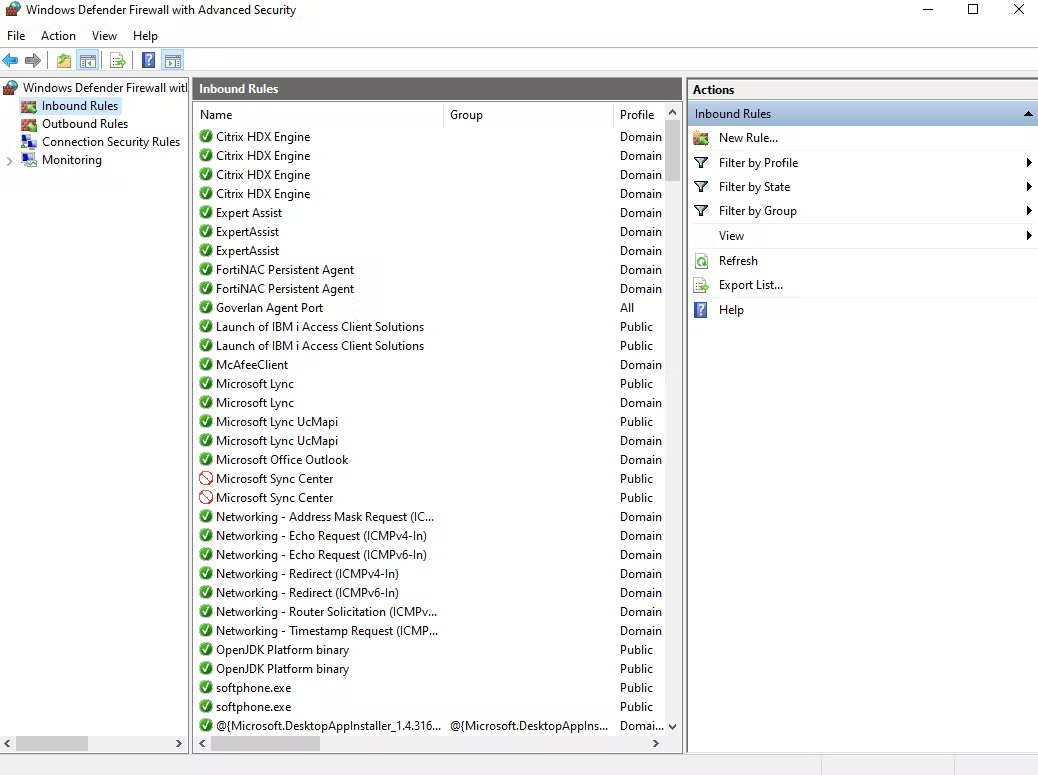Expand the View submenu arrow in Actions
This screenshot has height=775, width=1038.
[1029, 236]
